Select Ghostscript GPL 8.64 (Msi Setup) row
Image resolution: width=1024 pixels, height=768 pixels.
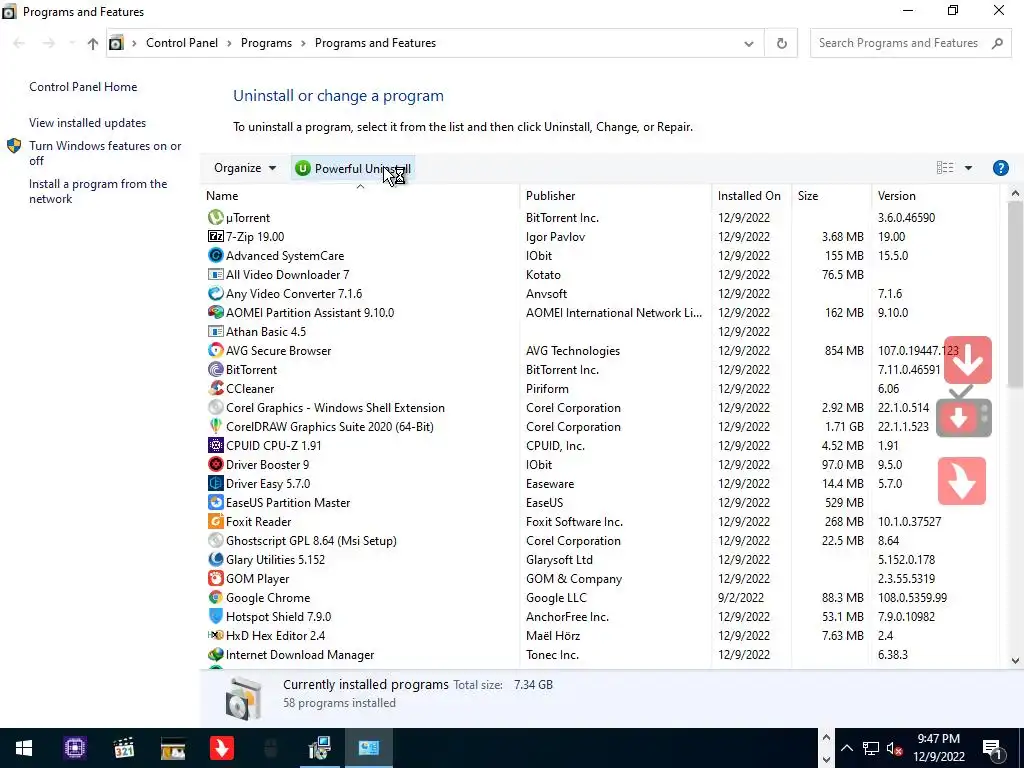click(x=601, y=540)
